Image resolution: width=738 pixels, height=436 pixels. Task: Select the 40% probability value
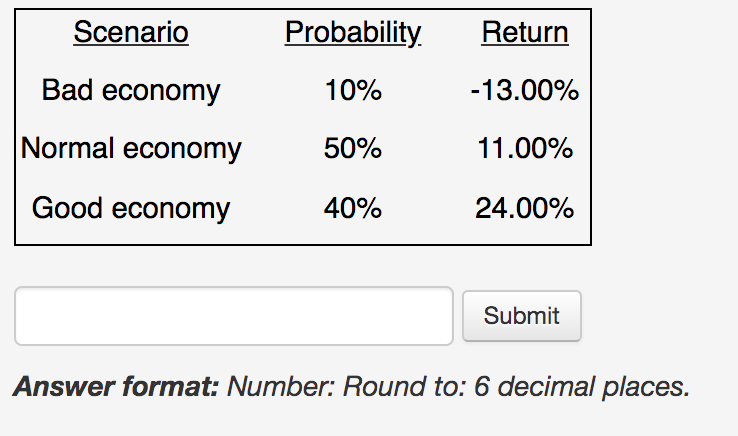(353, 208)
